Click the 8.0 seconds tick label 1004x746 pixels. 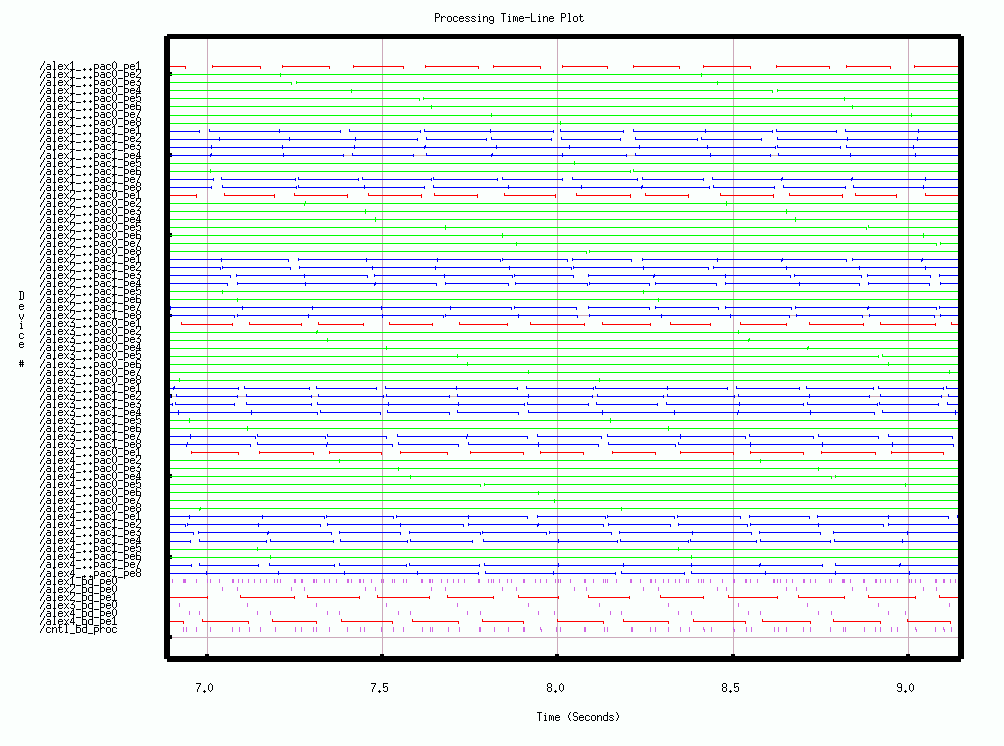point(557,688)
